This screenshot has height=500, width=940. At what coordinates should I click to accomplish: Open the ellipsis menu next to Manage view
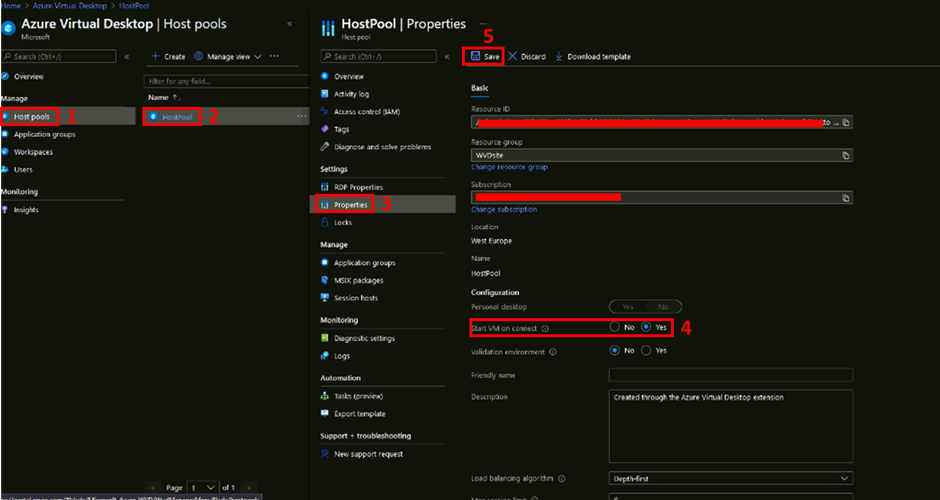point(274,56)
